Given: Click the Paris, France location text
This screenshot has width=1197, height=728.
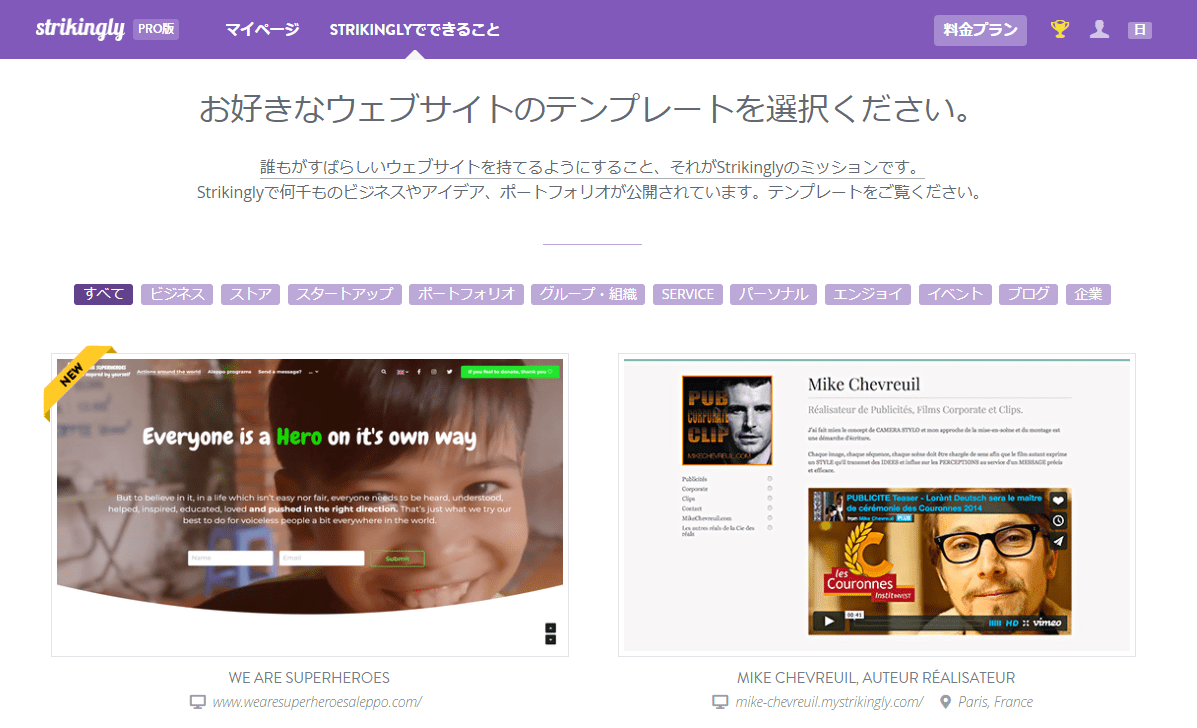Looking at the screenshot, I should pyautogui.click(x=995, y=702).
